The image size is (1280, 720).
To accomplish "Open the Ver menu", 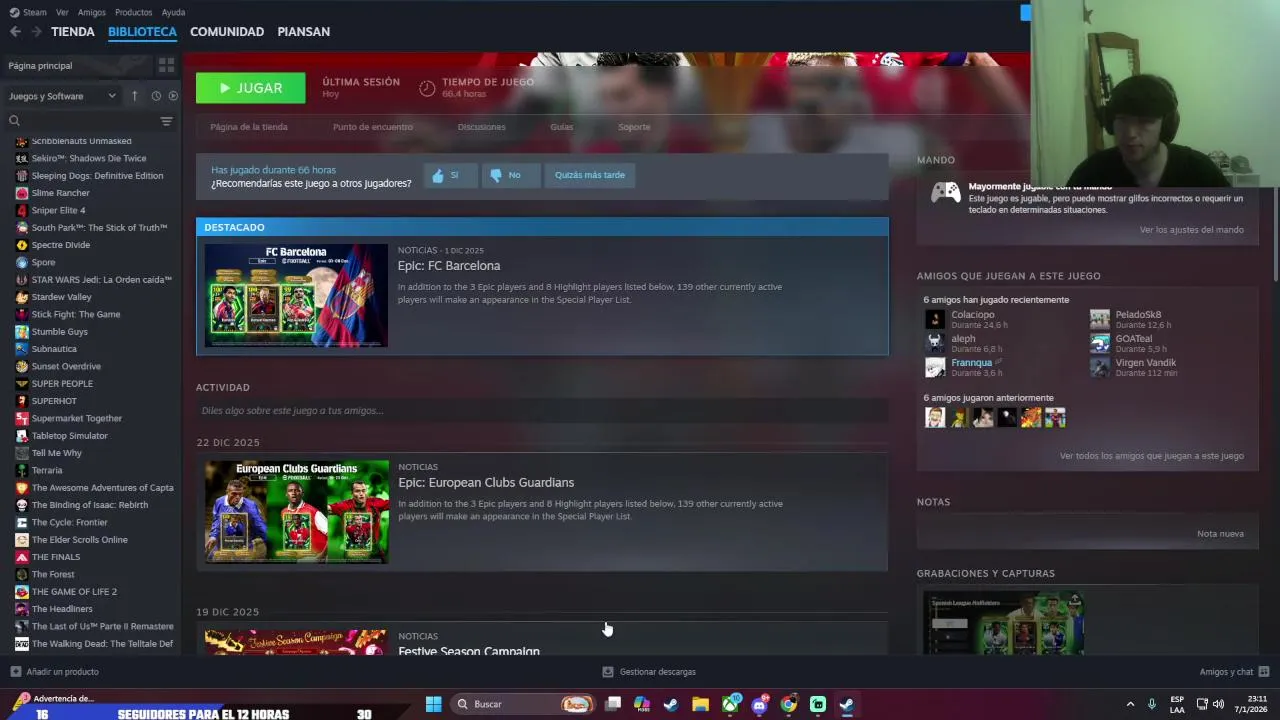I will [62, 12].
